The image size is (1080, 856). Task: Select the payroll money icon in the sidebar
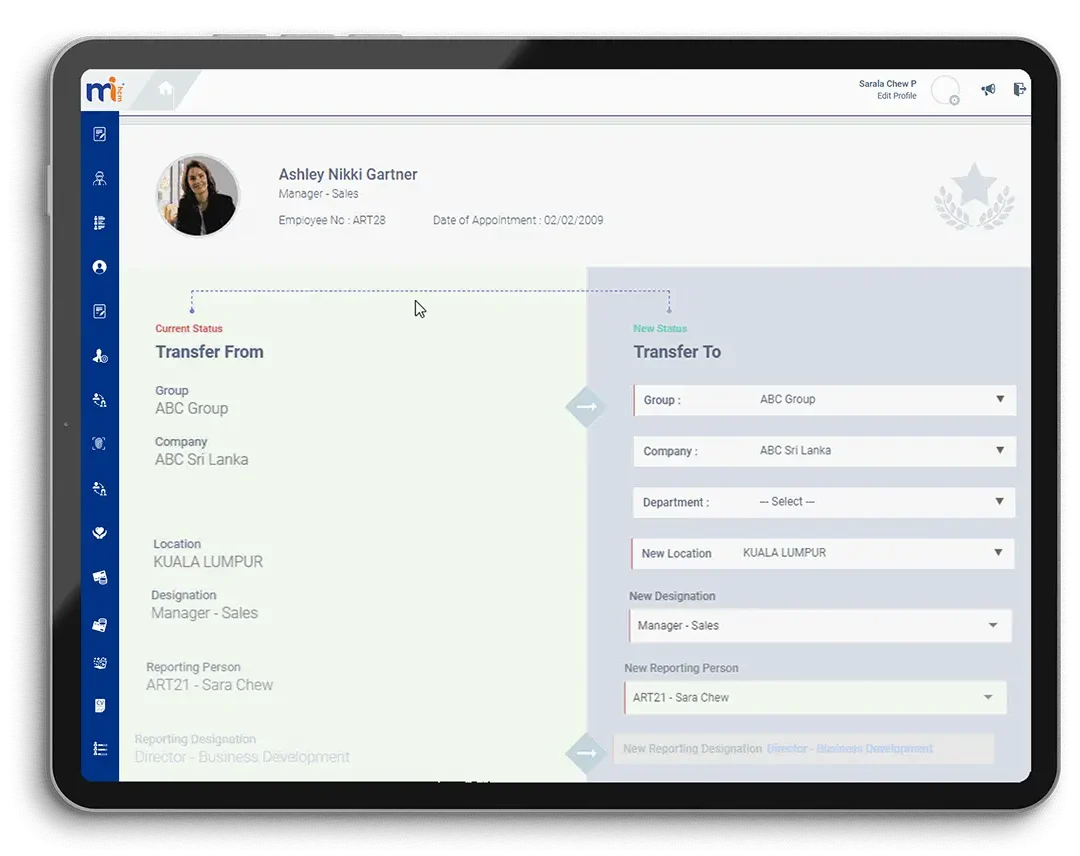click(99, 576)
